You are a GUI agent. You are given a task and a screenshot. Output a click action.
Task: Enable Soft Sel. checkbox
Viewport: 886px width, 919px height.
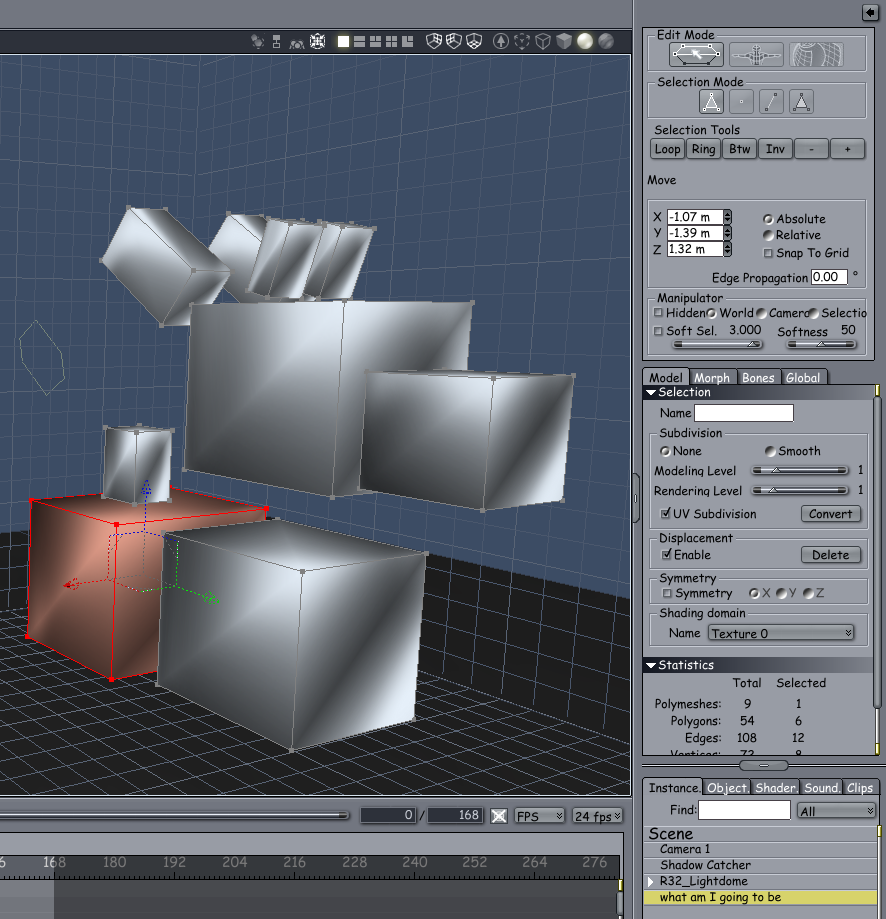pos(658,331)
